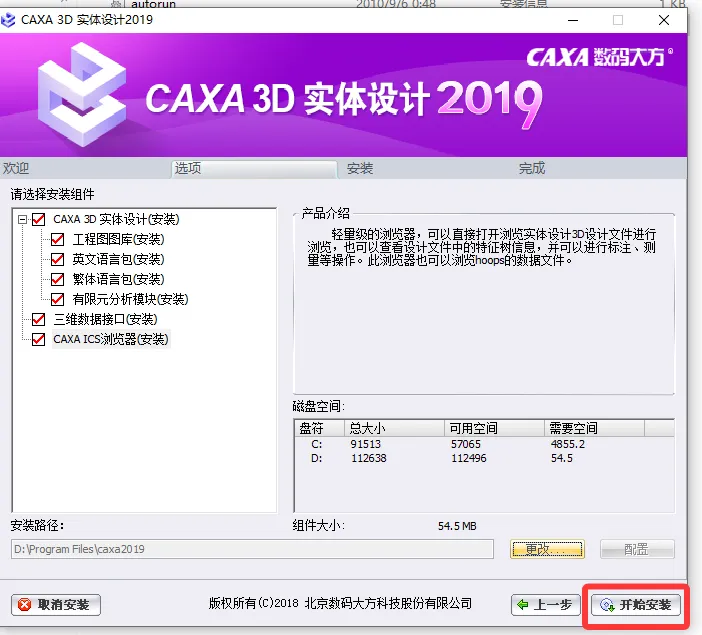Toggle the 工程图图库 checkbox
Viewport: 702px width, 635px height.
(x=57, y=240)
